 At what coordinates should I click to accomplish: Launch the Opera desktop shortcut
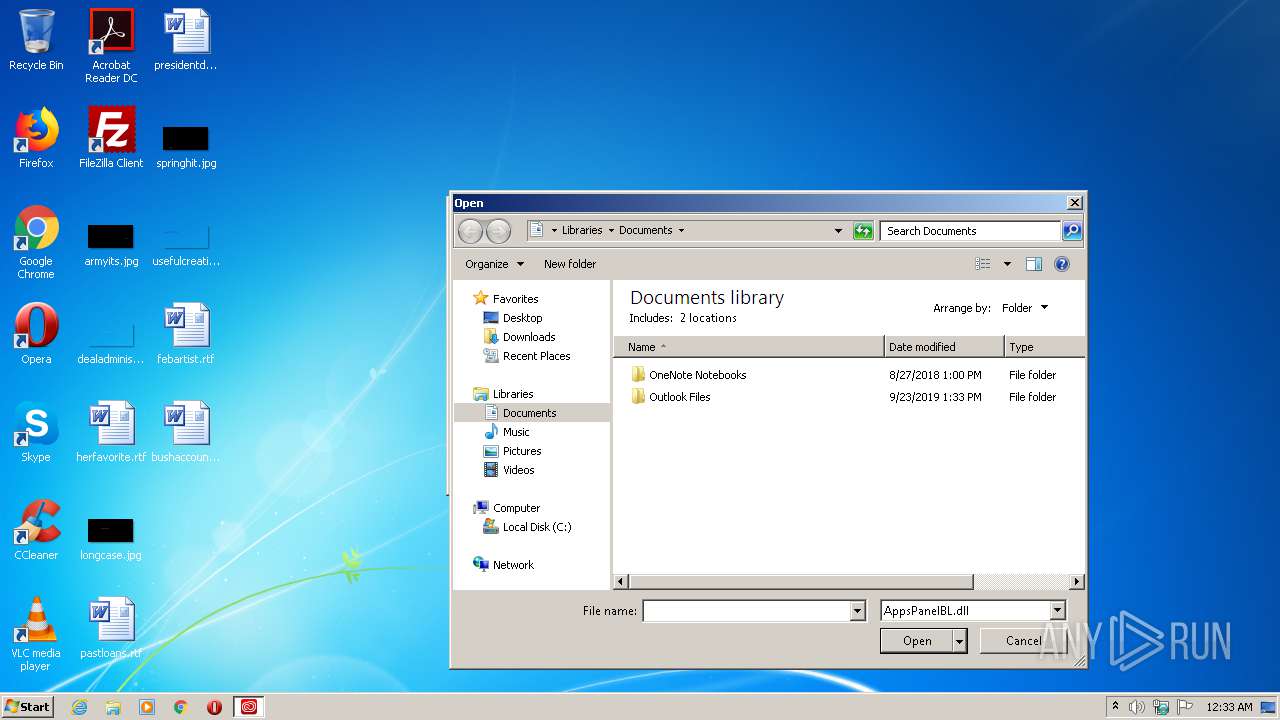[36, 334]
